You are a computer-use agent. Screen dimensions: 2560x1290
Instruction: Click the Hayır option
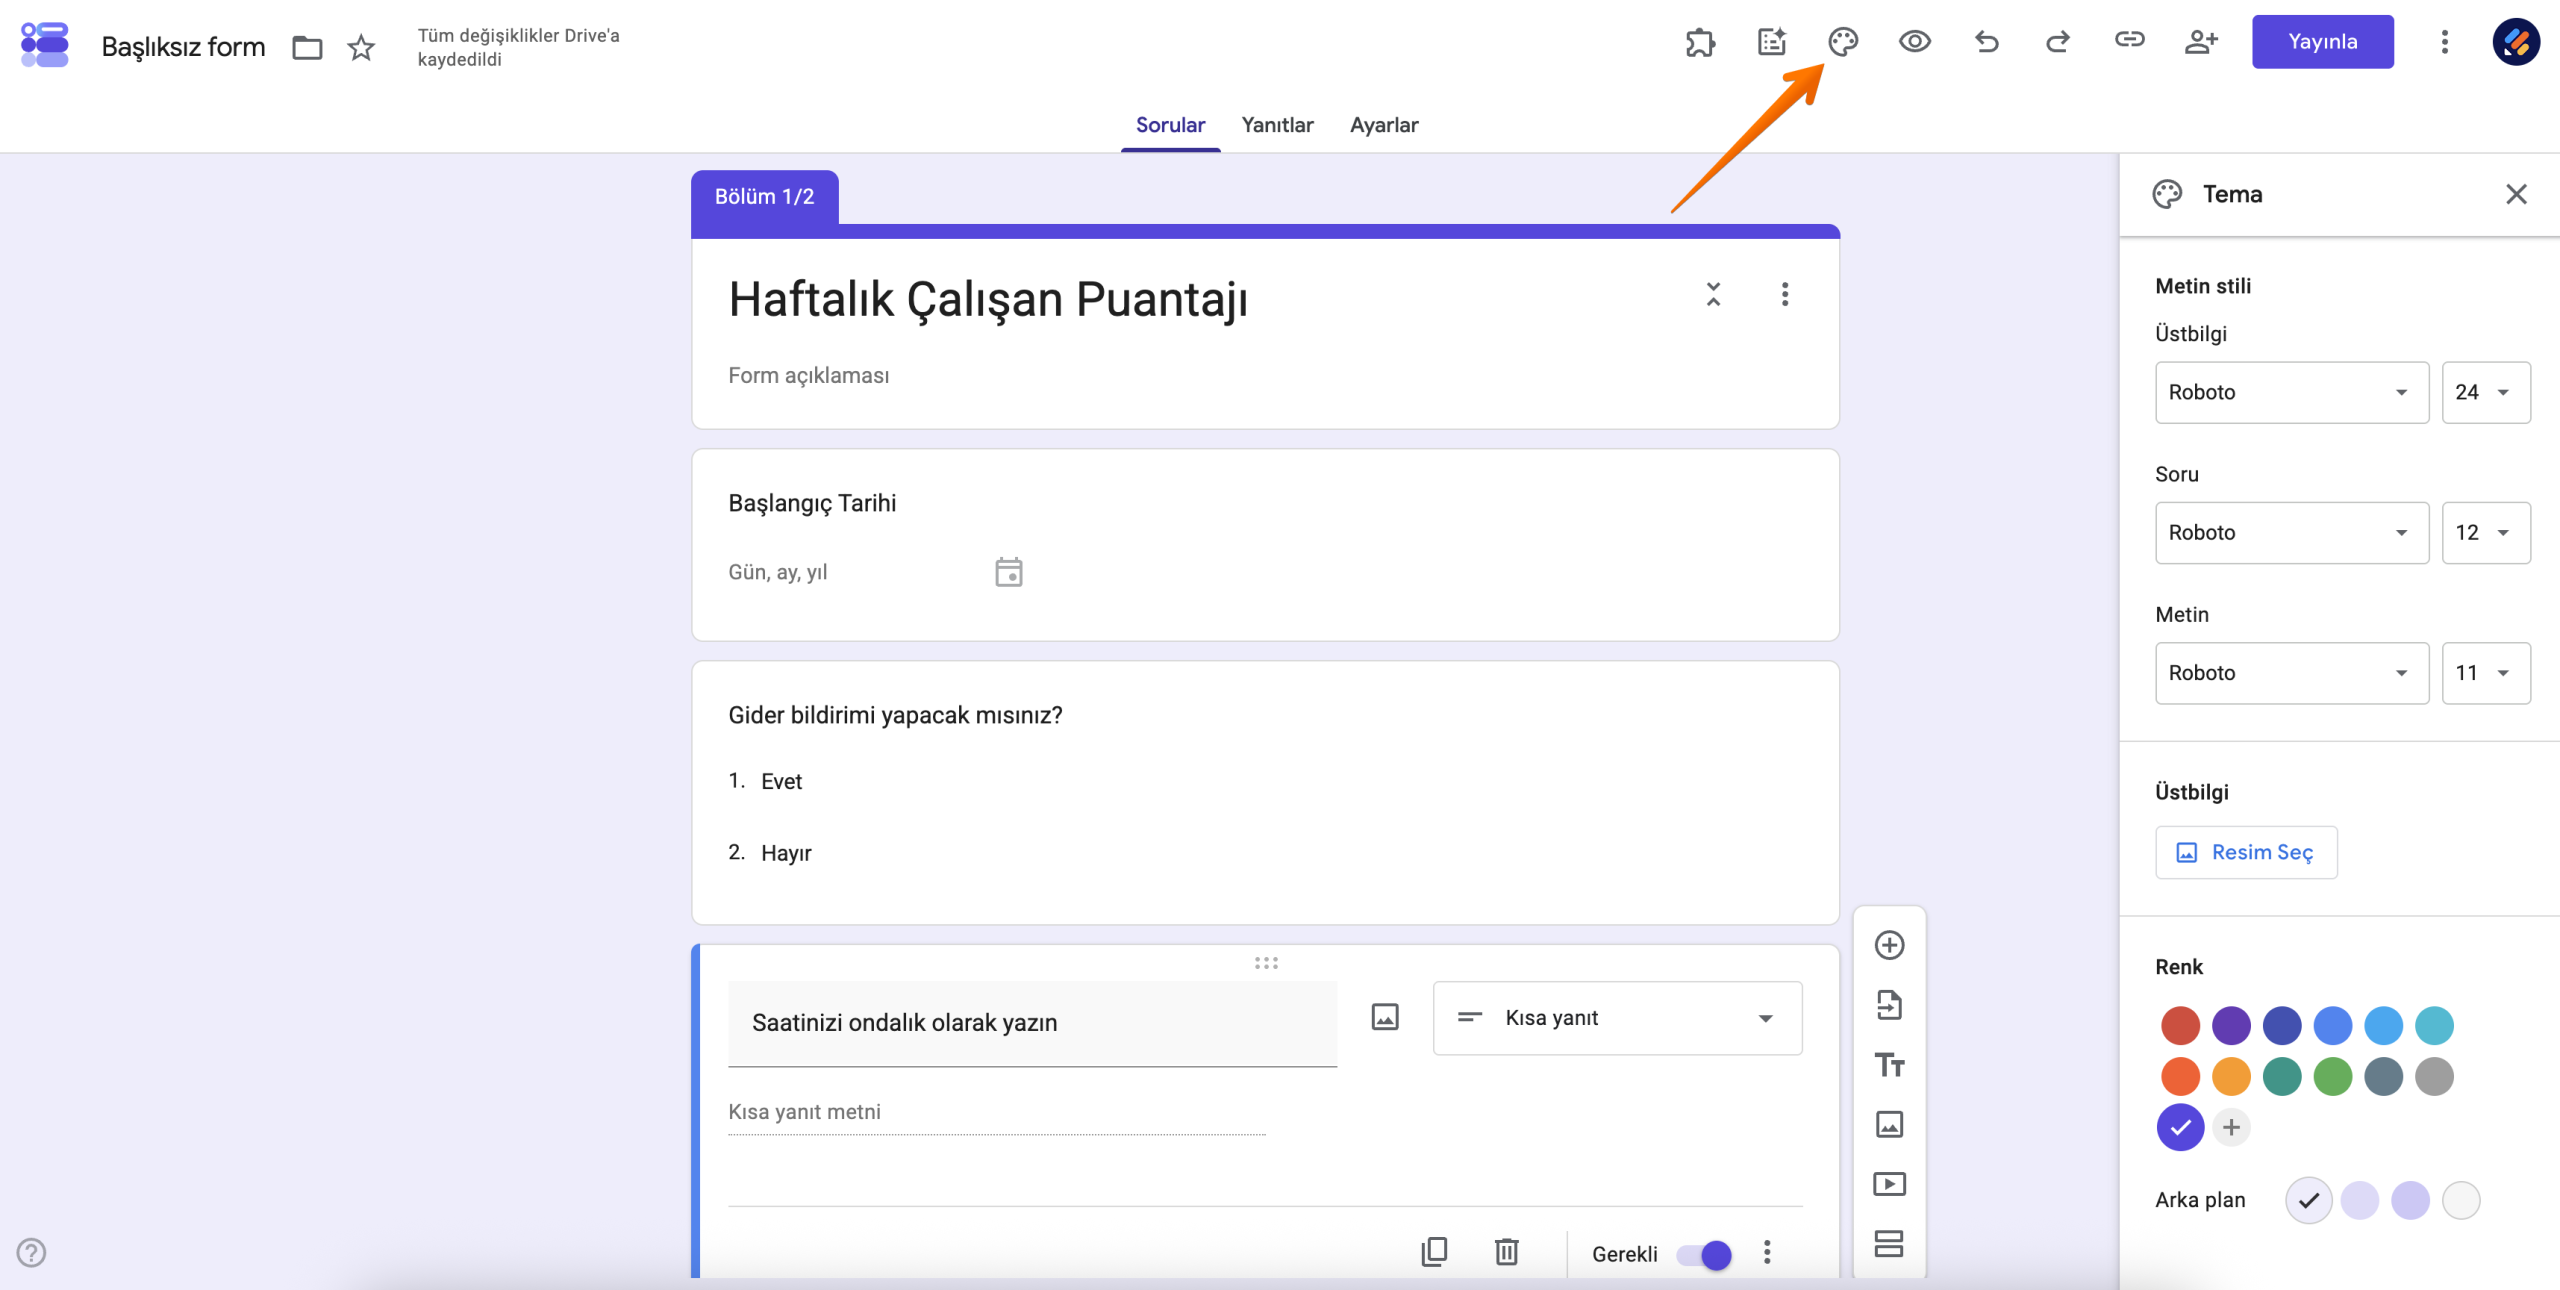click(x=786, y=853)
